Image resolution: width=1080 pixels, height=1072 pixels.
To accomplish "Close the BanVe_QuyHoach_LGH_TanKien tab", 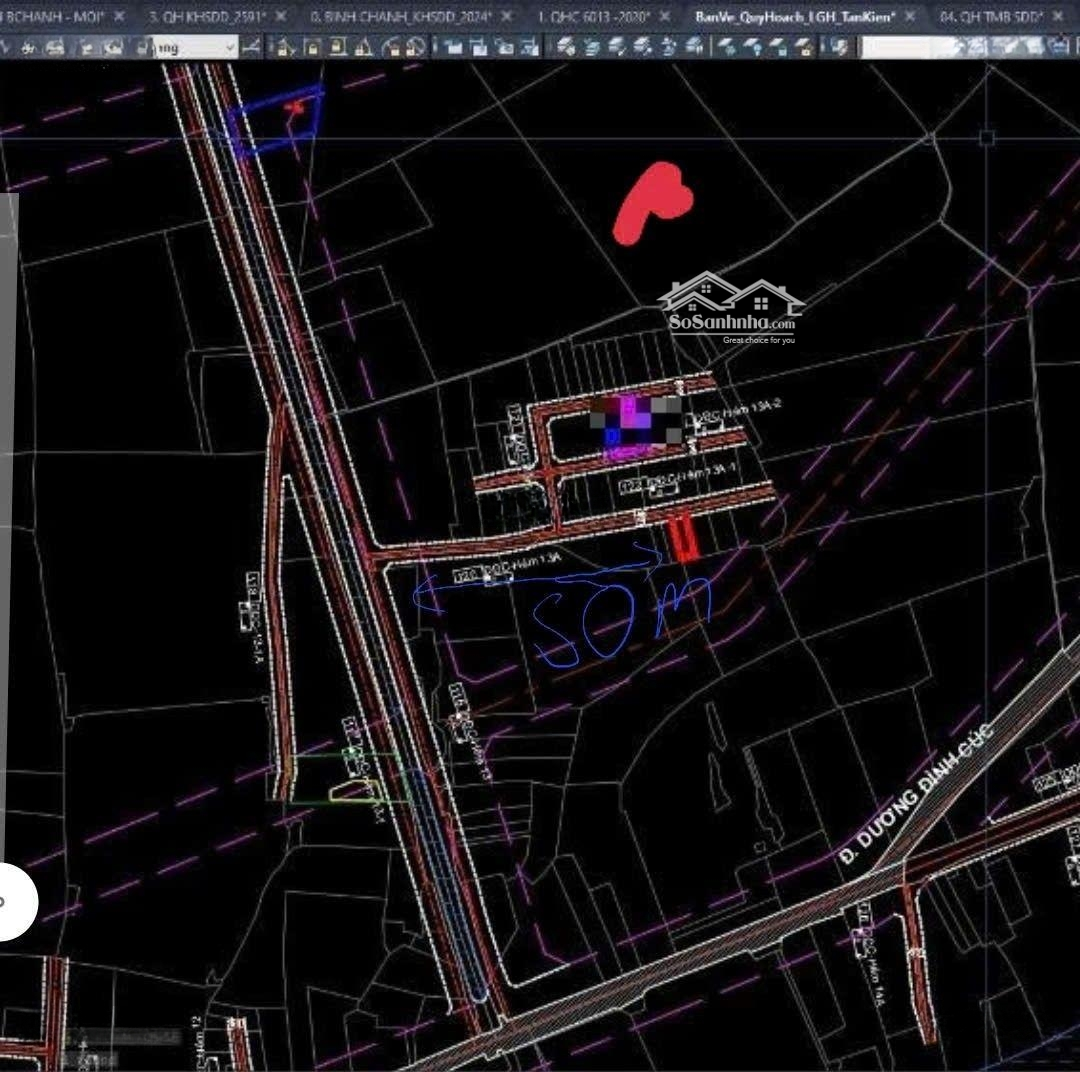I will 910,17.
